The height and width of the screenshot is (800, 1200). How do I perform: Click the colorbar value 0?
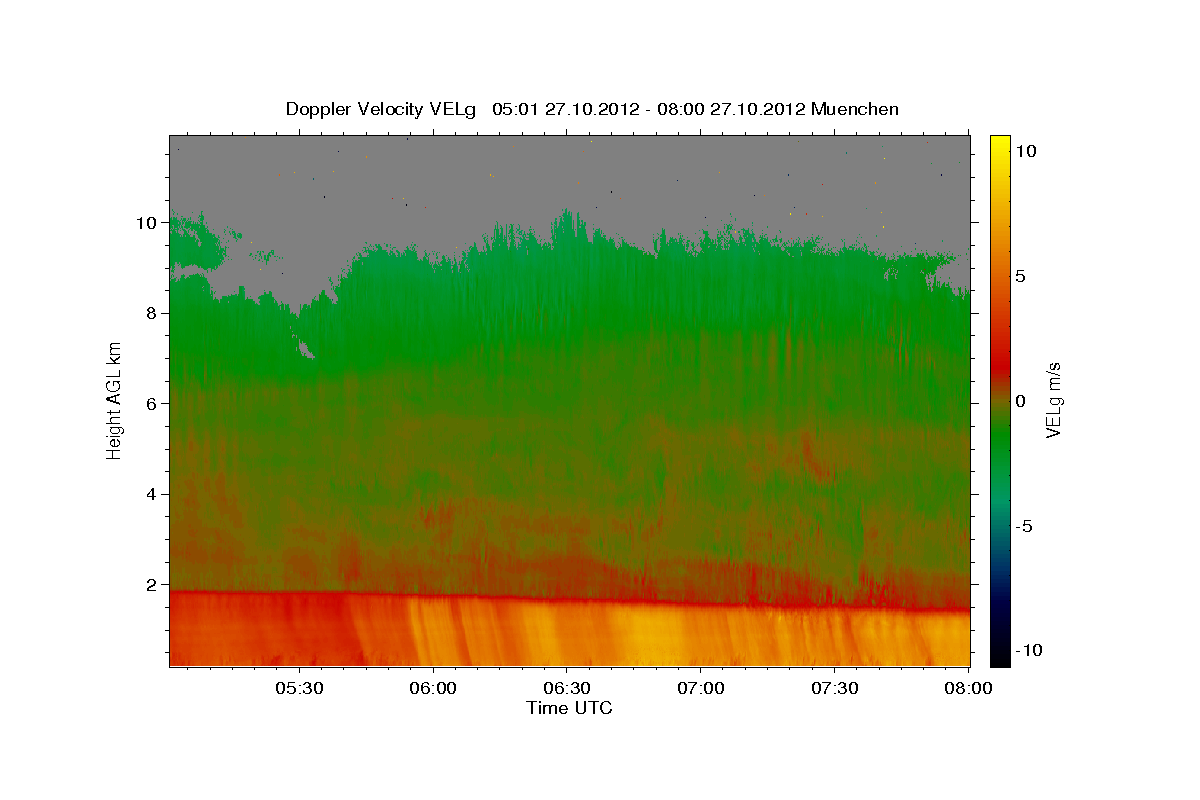point(1020,401)
